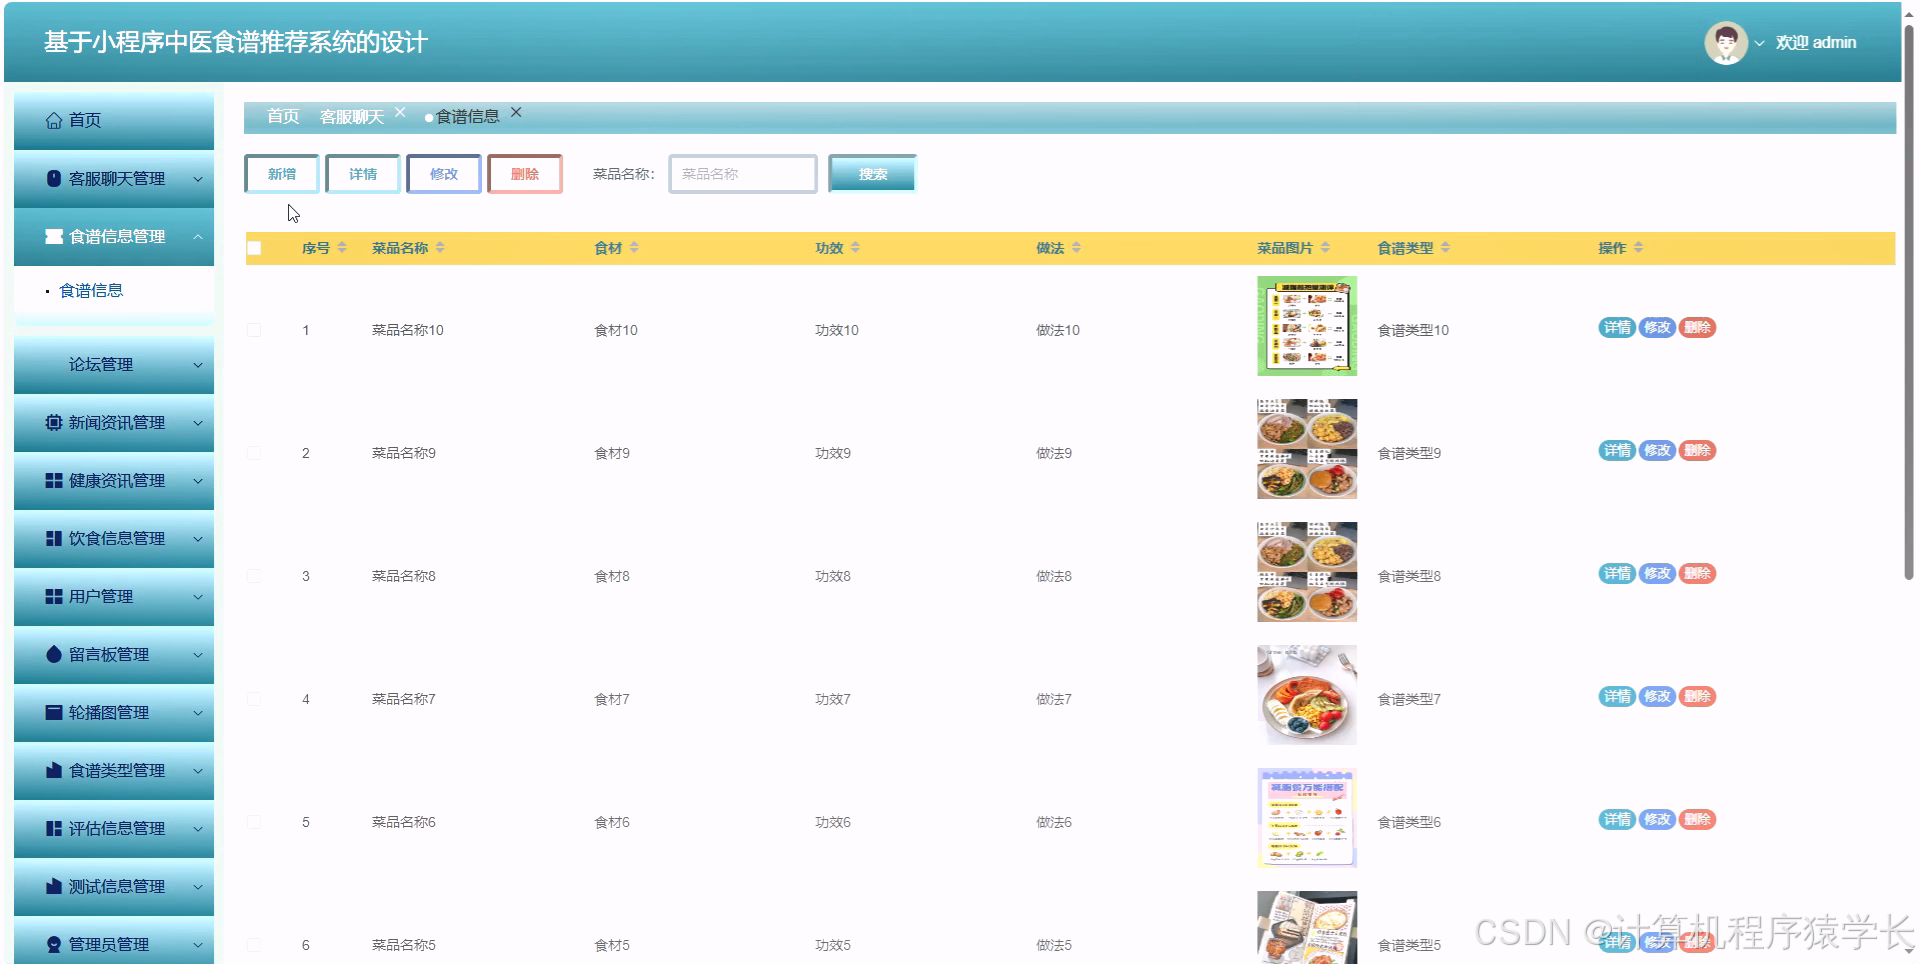The width and height of the screenshot is (1920, 964).
Task: Close the 食谱信息 tab
Action: (x=516, y=113)
